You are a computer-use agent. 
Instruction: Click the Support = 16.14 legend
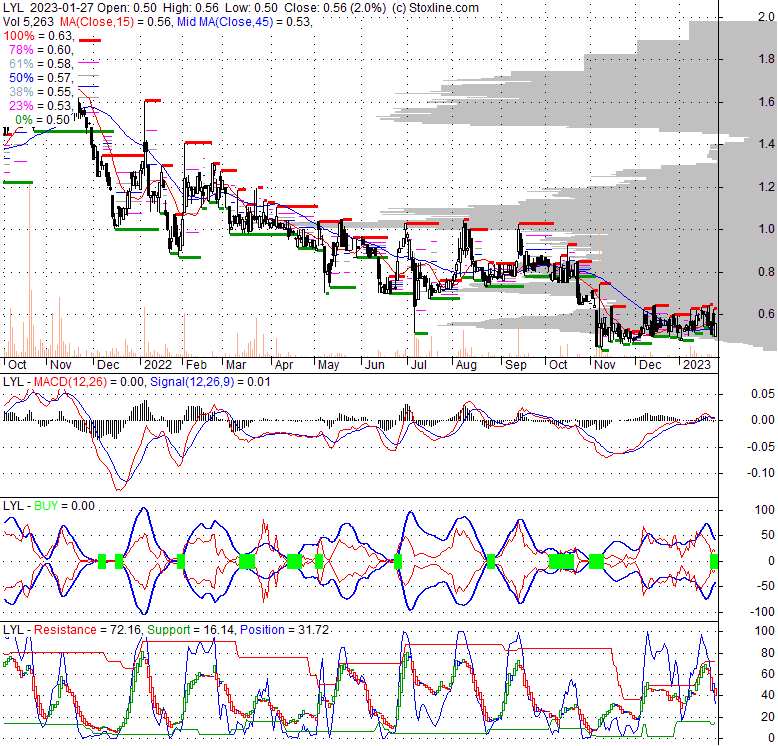click(191, 630)
